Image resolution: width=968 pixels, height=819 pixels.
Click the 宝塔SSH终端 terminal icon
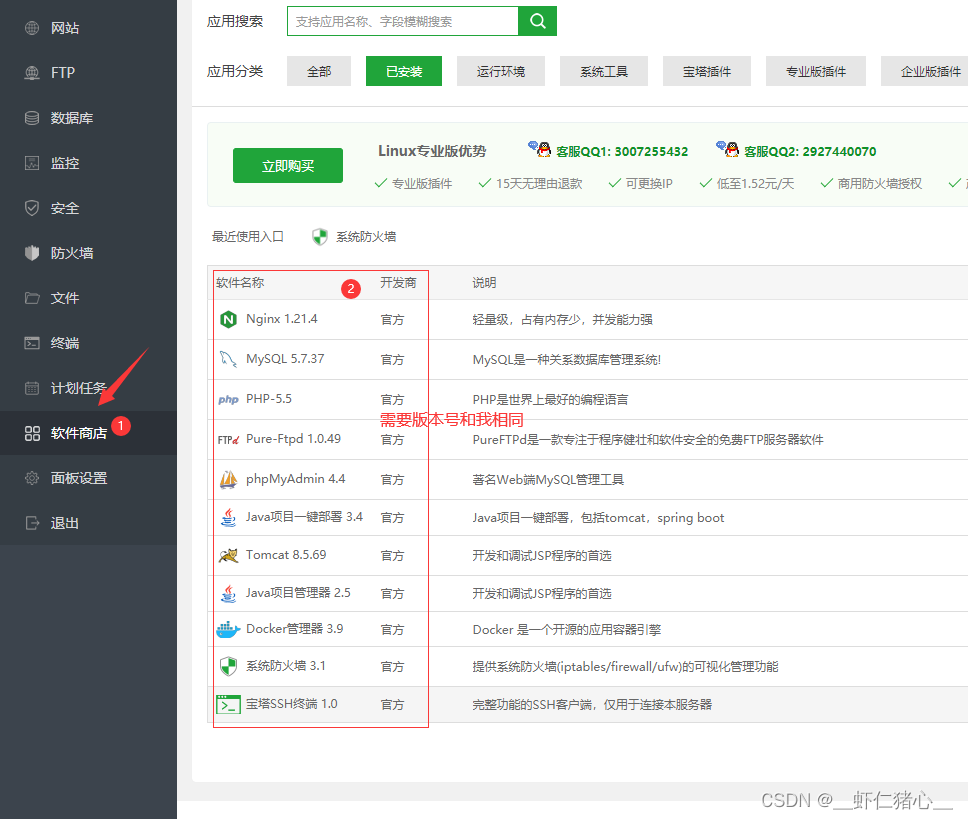coord(228,704)
